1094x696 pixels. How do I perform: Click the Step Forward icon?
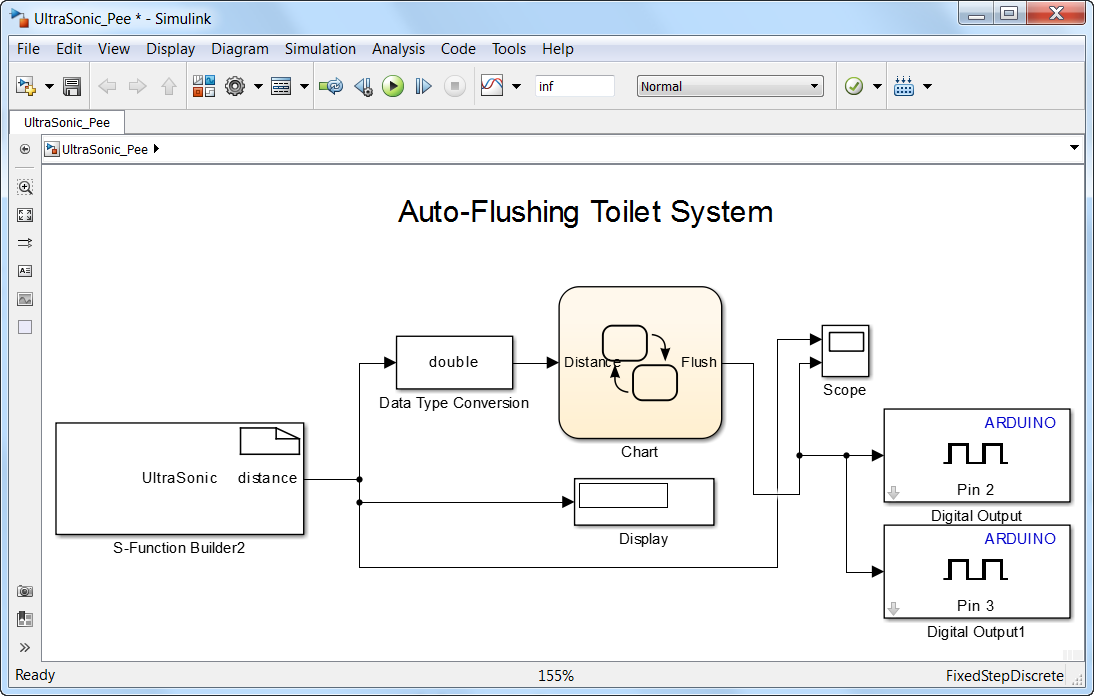tap(423, 87)
